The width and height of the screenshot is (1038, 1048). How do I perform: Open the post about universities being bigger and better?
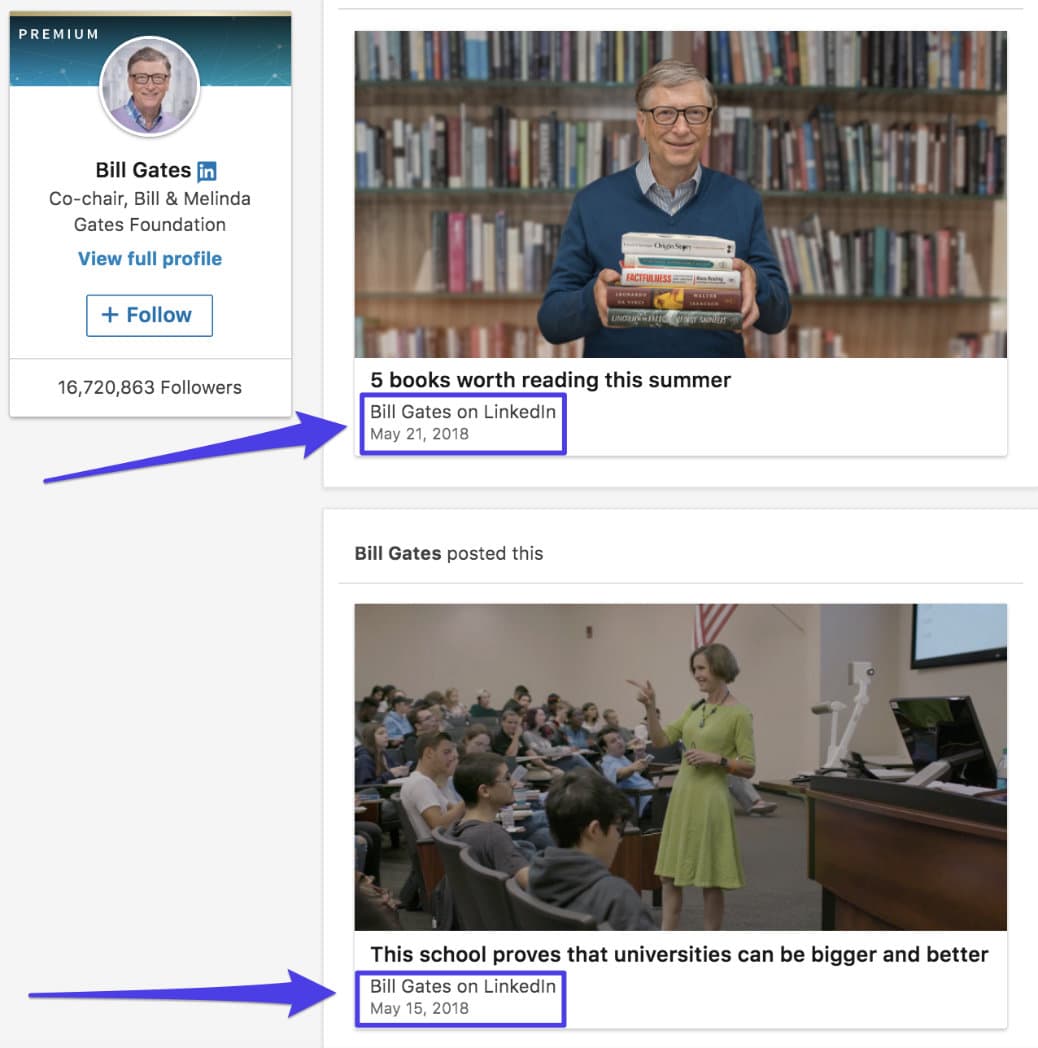click(x=680, y=955)
